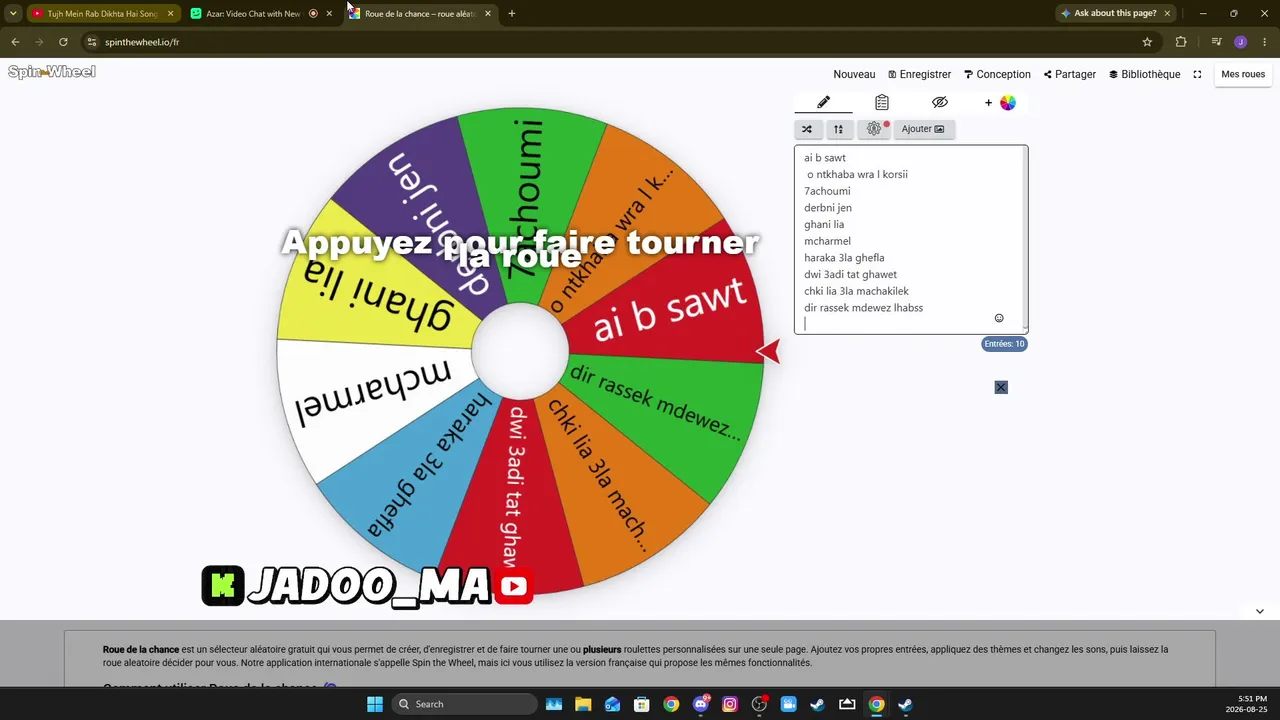Open the emoji picker smiley

(x=999, y=318)
